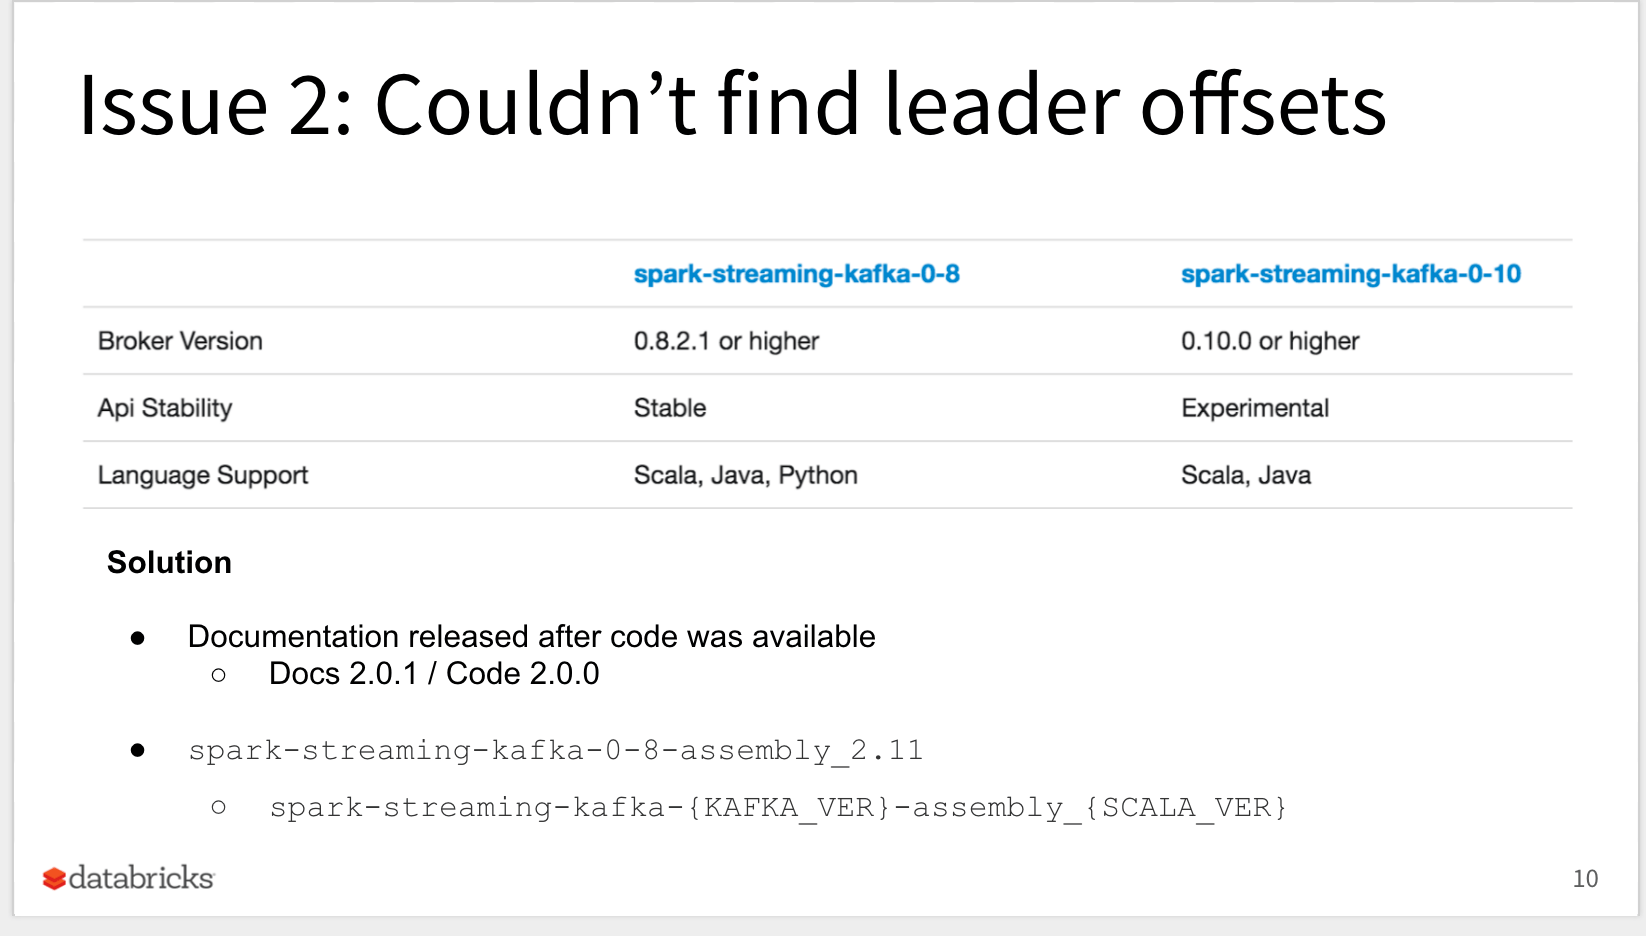The height and width of the screenshot is (936, 1646).
Task: Click the slide number 10
Action: pyautogui.click(x=1585, y=879)
